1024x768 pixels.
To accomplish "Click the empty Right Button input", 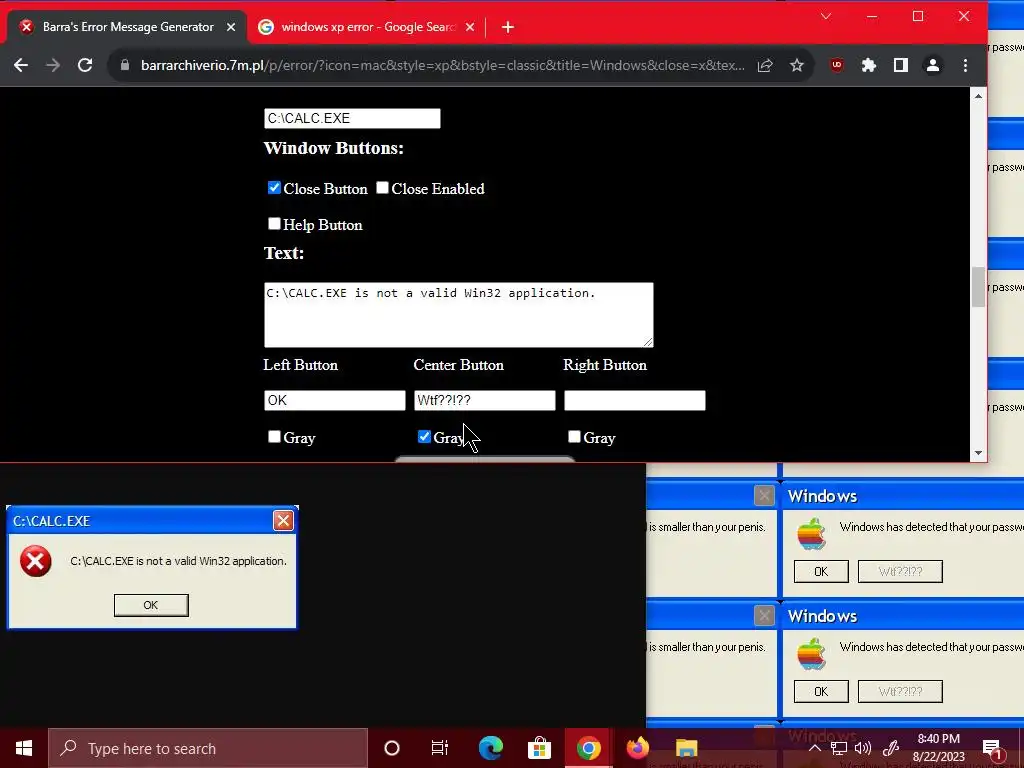I will tap(635, 400).
